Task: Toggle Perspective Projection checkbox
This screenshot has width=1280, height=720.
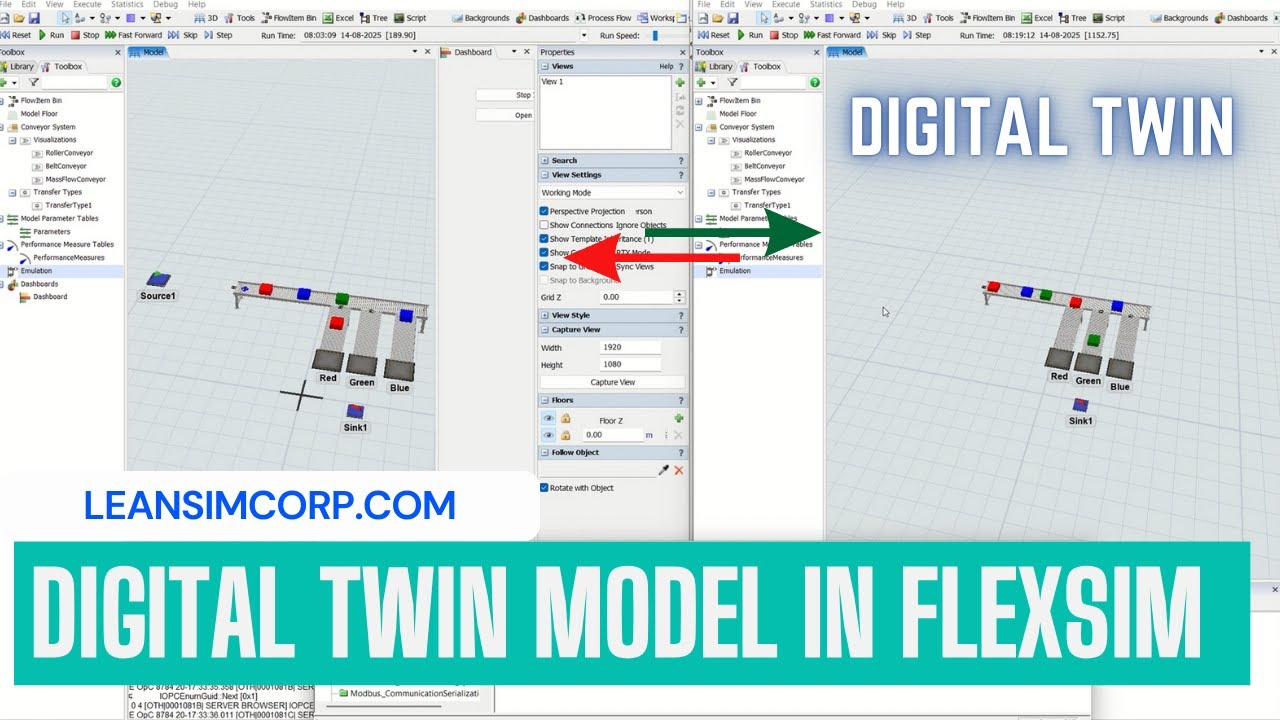Action: coord(544,211)
